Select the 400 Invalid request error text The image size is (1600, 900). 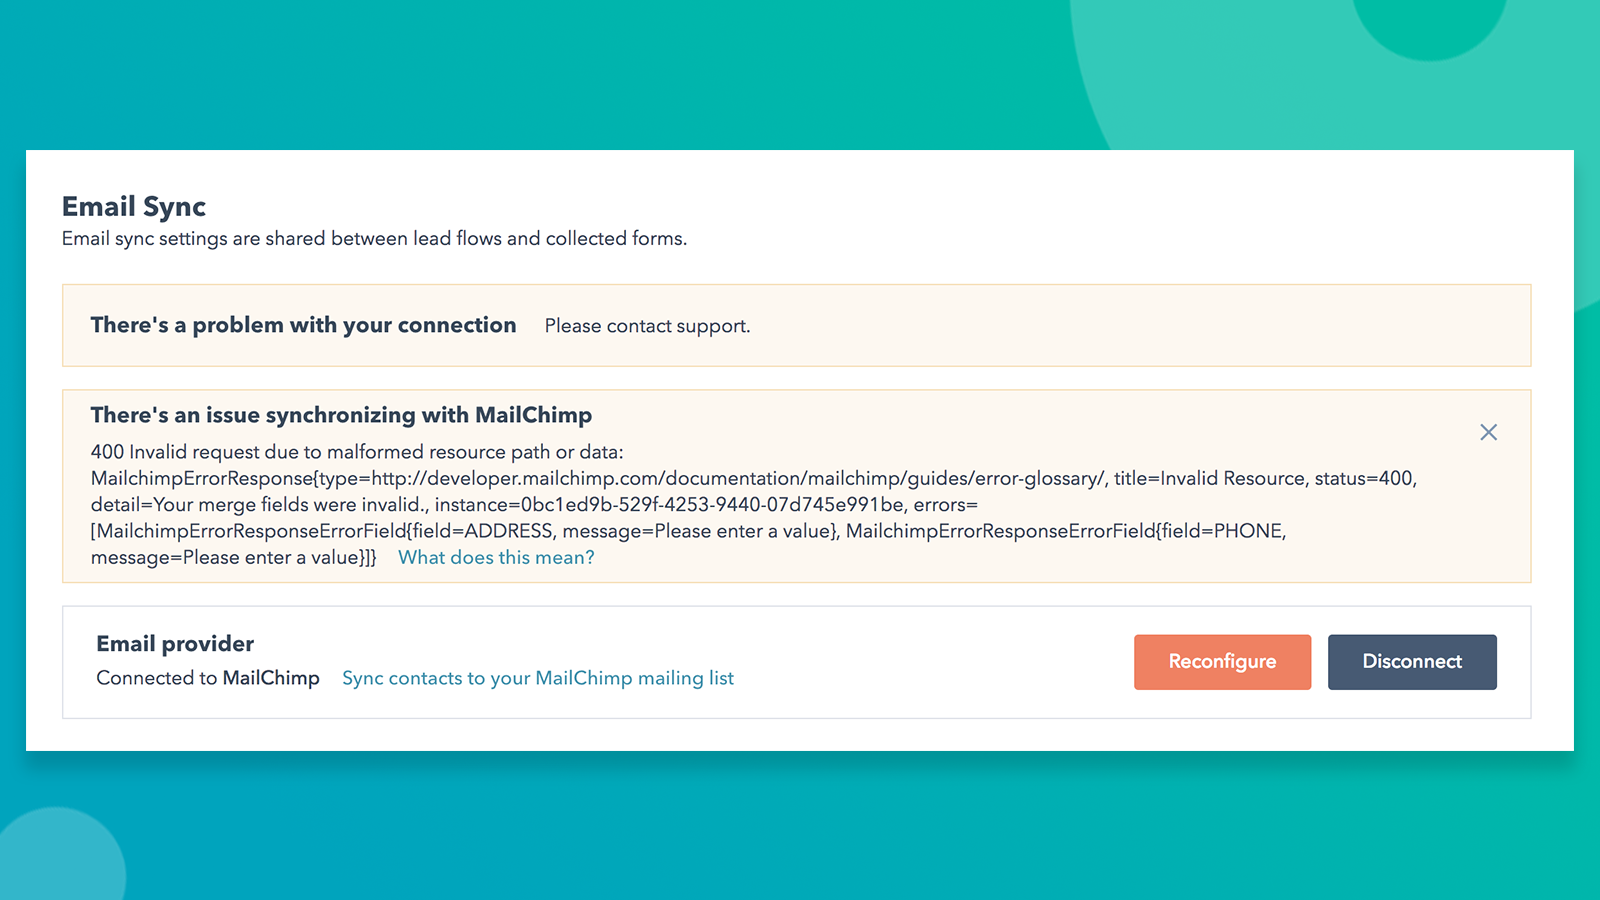pos(357,451)
